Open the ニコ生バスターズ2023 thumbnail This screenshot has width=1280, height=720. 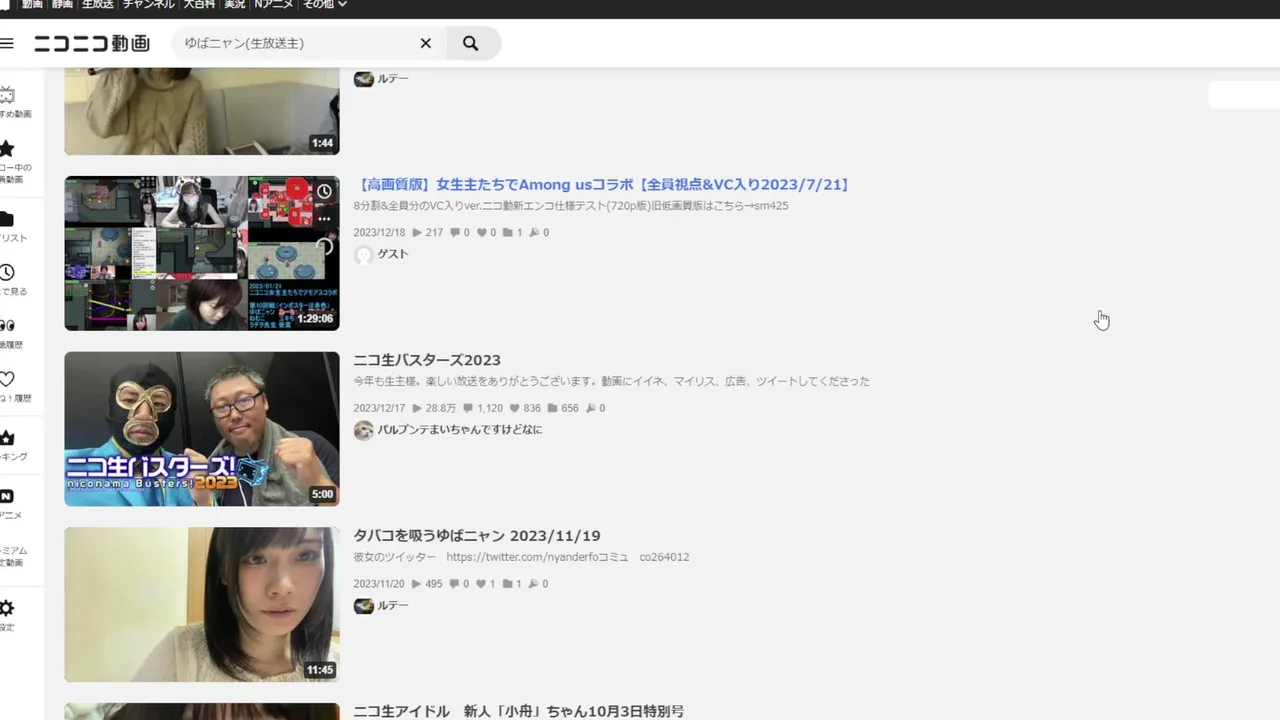pyautogui.click(x=202, y=429)
